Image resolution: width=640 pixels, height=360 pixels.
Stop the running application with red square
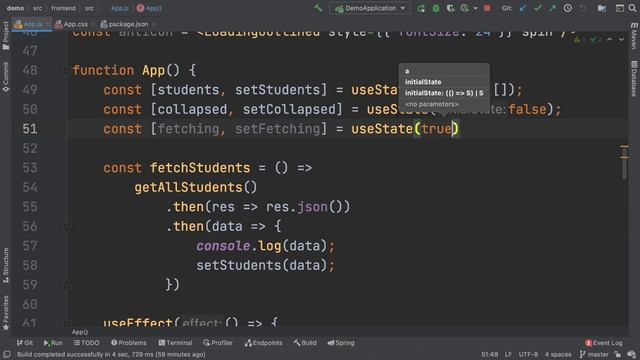[487, 8]
